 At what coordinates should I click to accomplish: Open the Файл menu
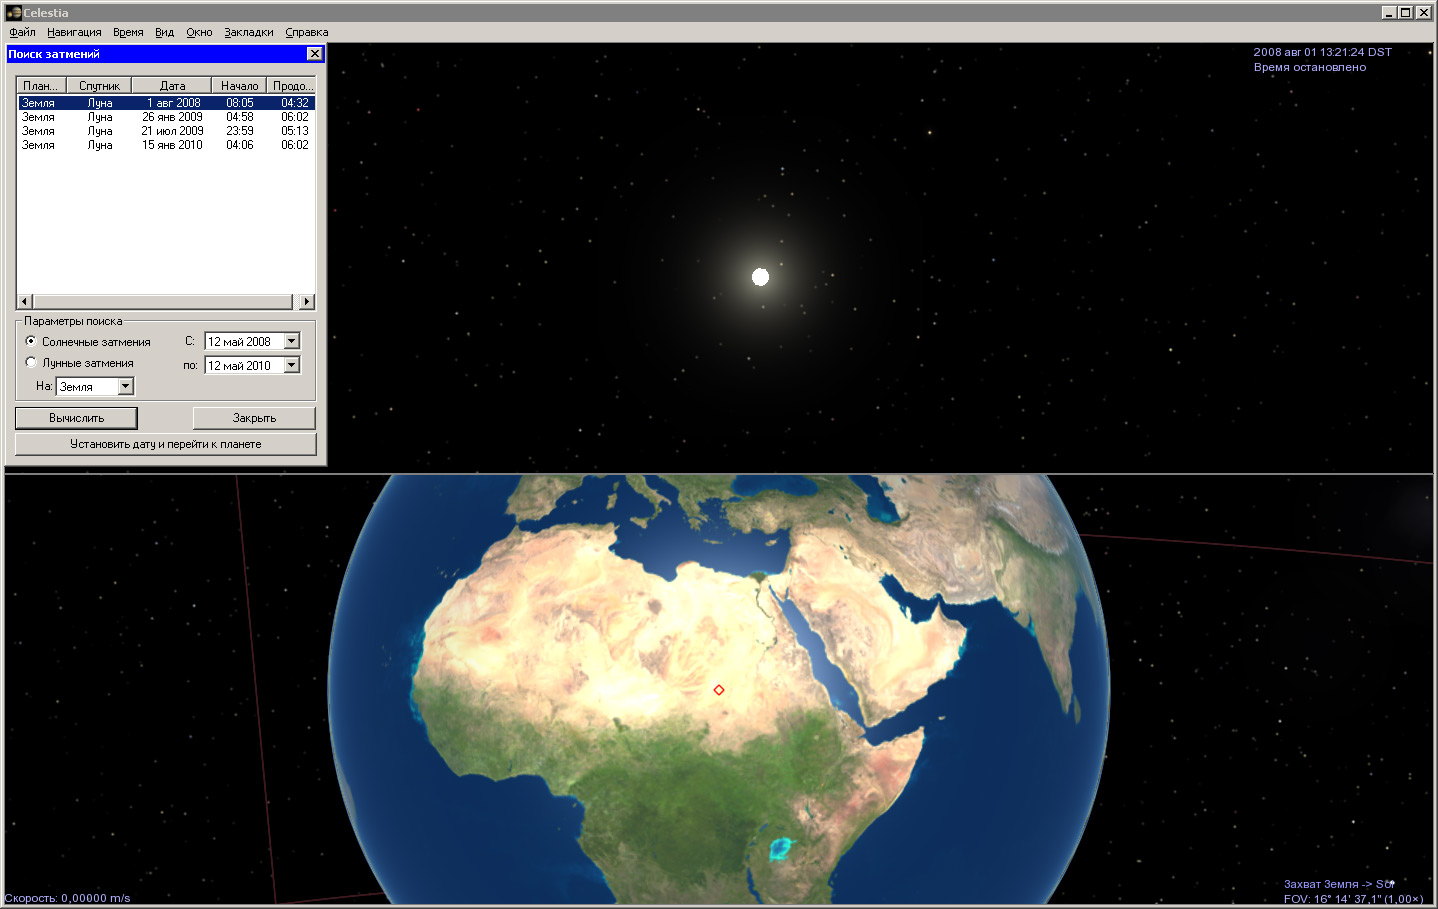coord(22,32)
